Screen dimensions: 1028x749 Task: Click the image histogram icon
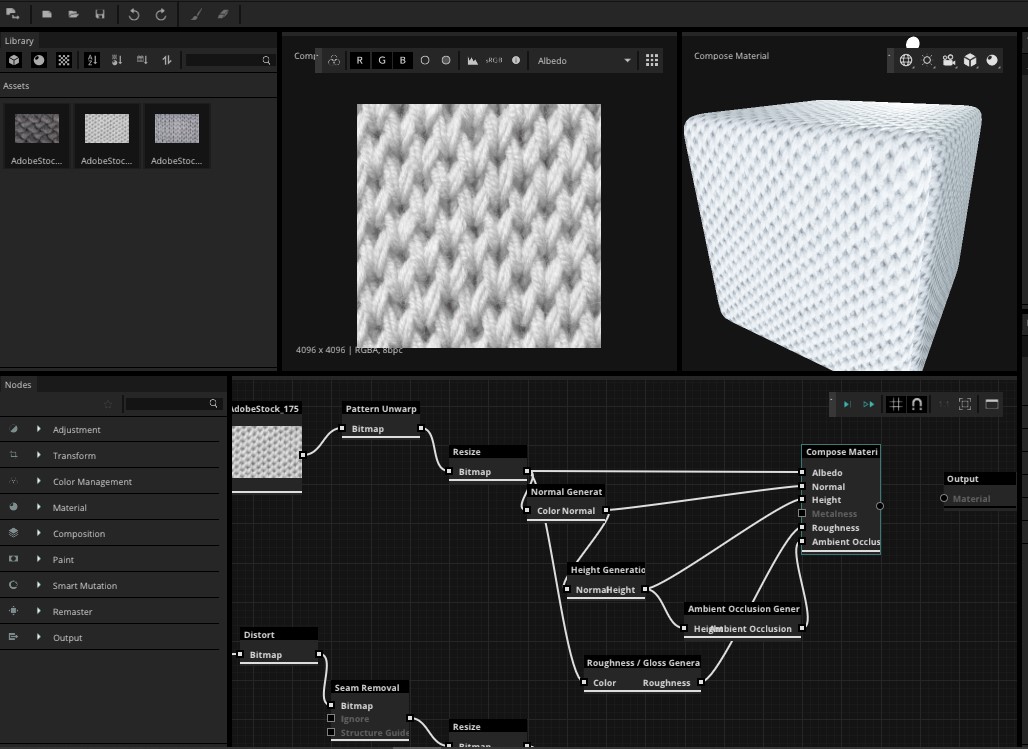tap(472, 60)
